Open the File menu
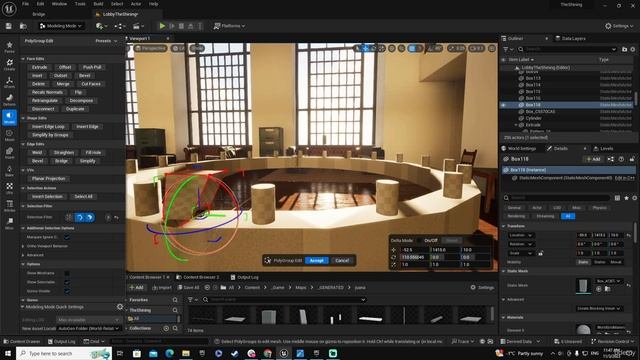 25,4
